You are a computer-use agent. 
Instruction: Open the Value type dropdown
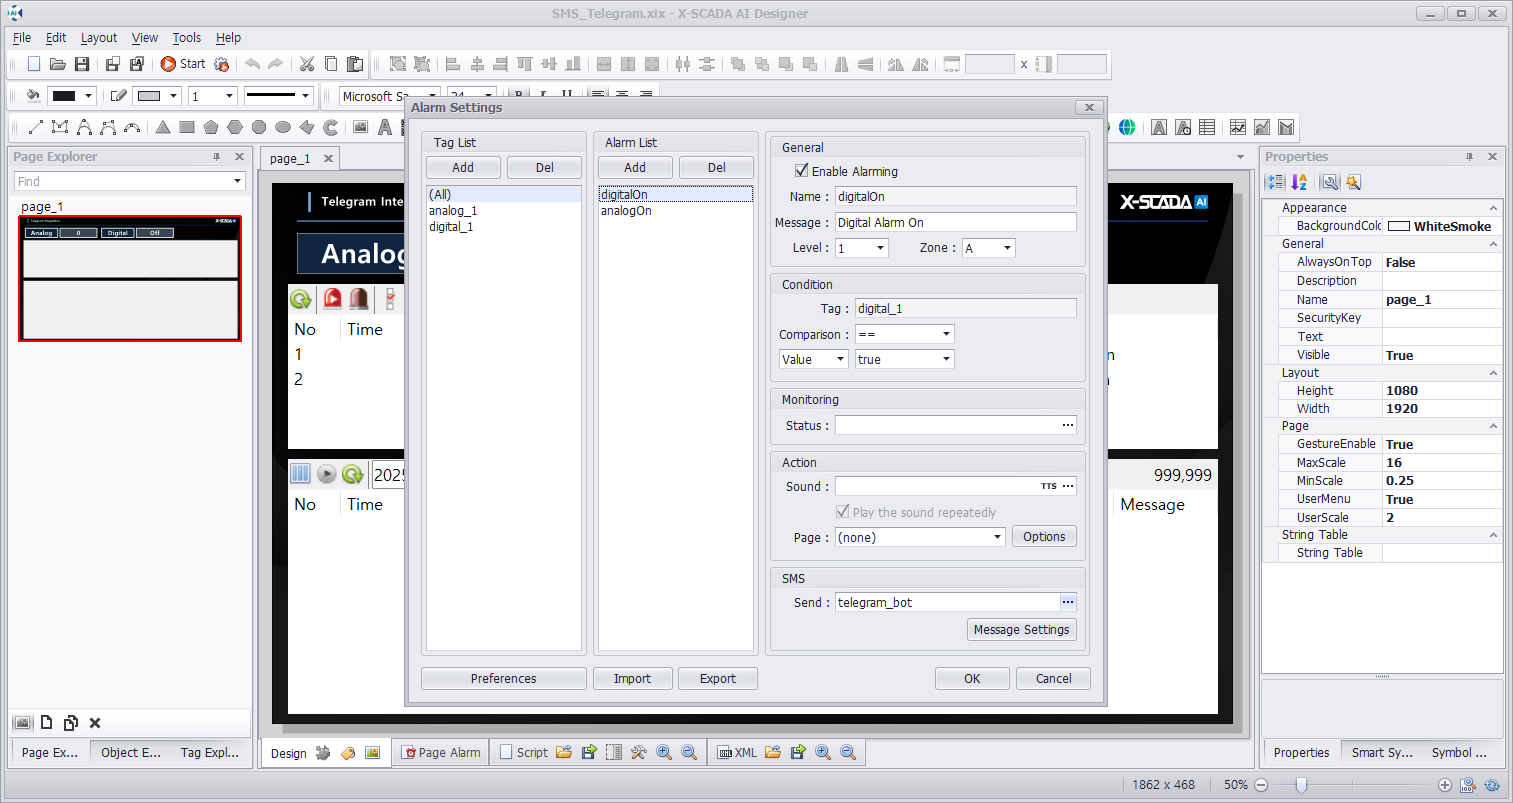pyautogui.click(x=840, y=359)
